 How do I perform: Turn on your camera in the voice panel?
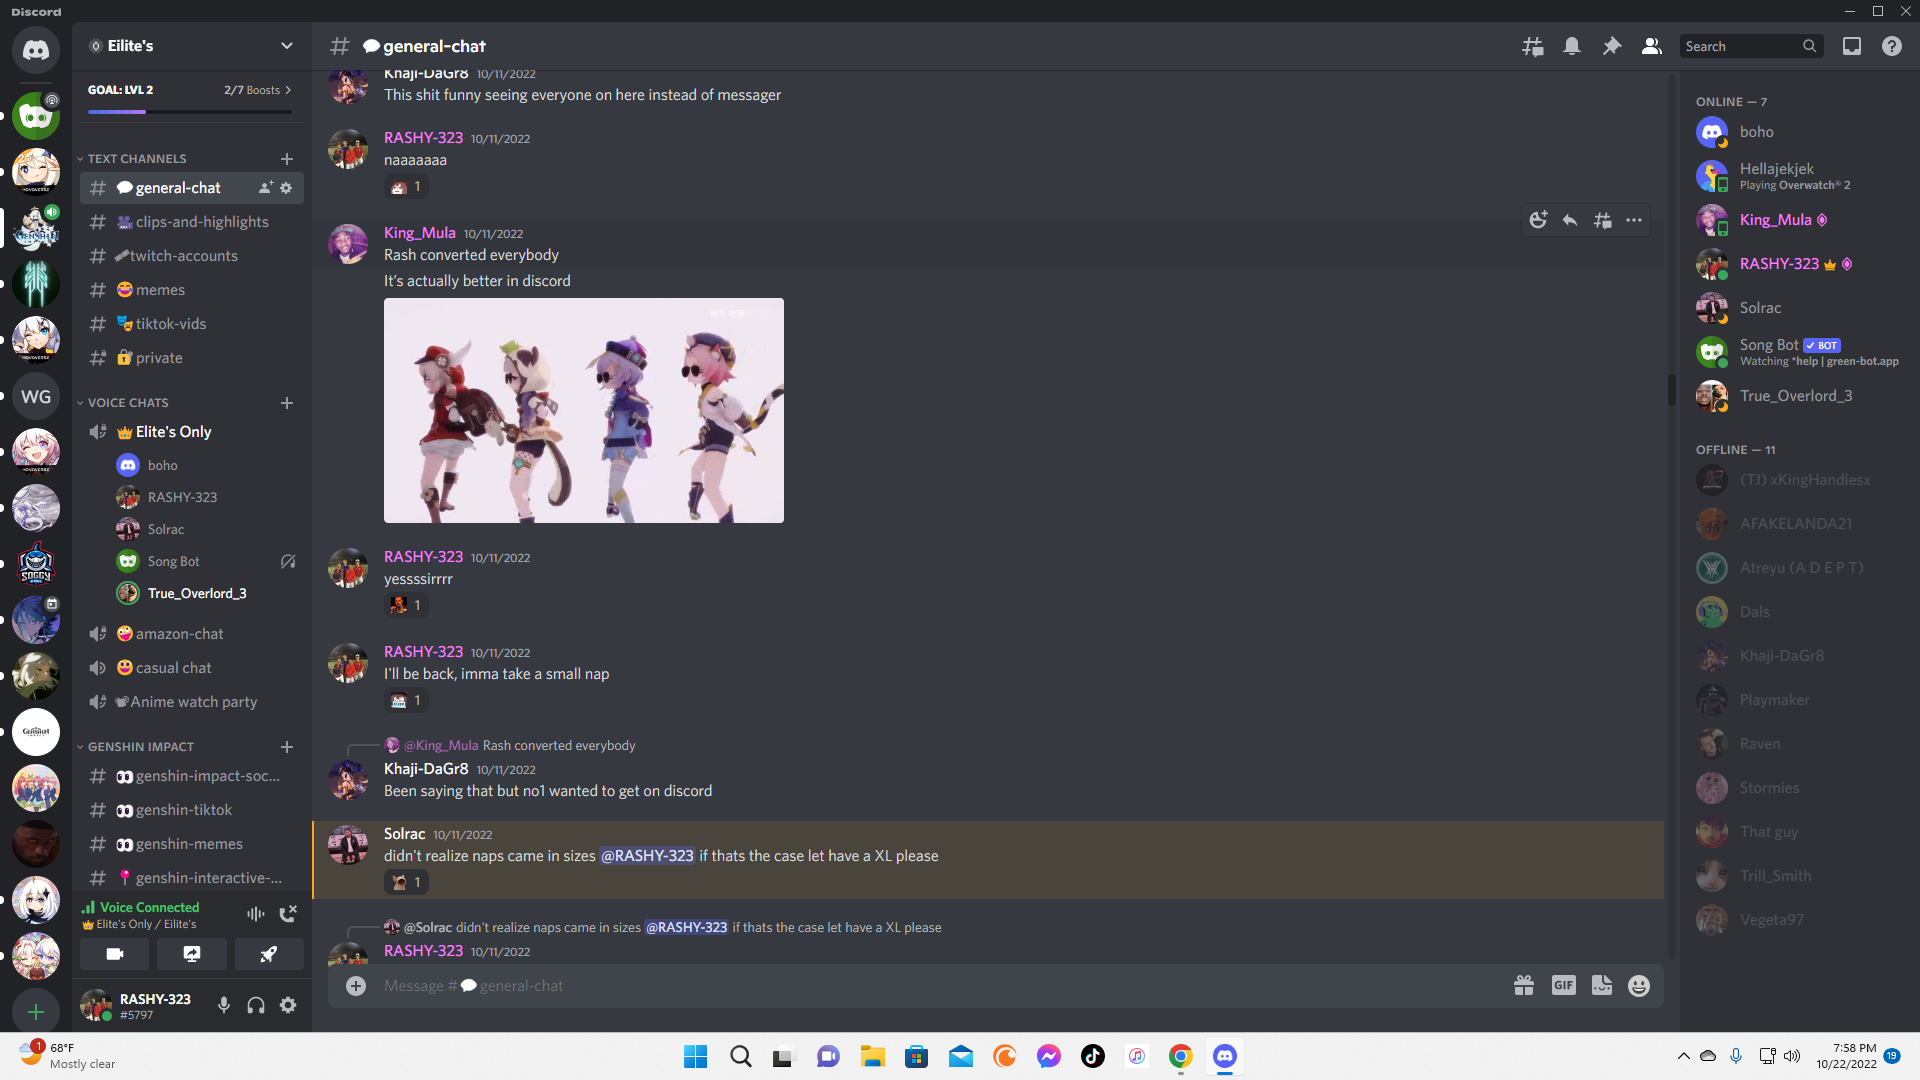point(113,954)
